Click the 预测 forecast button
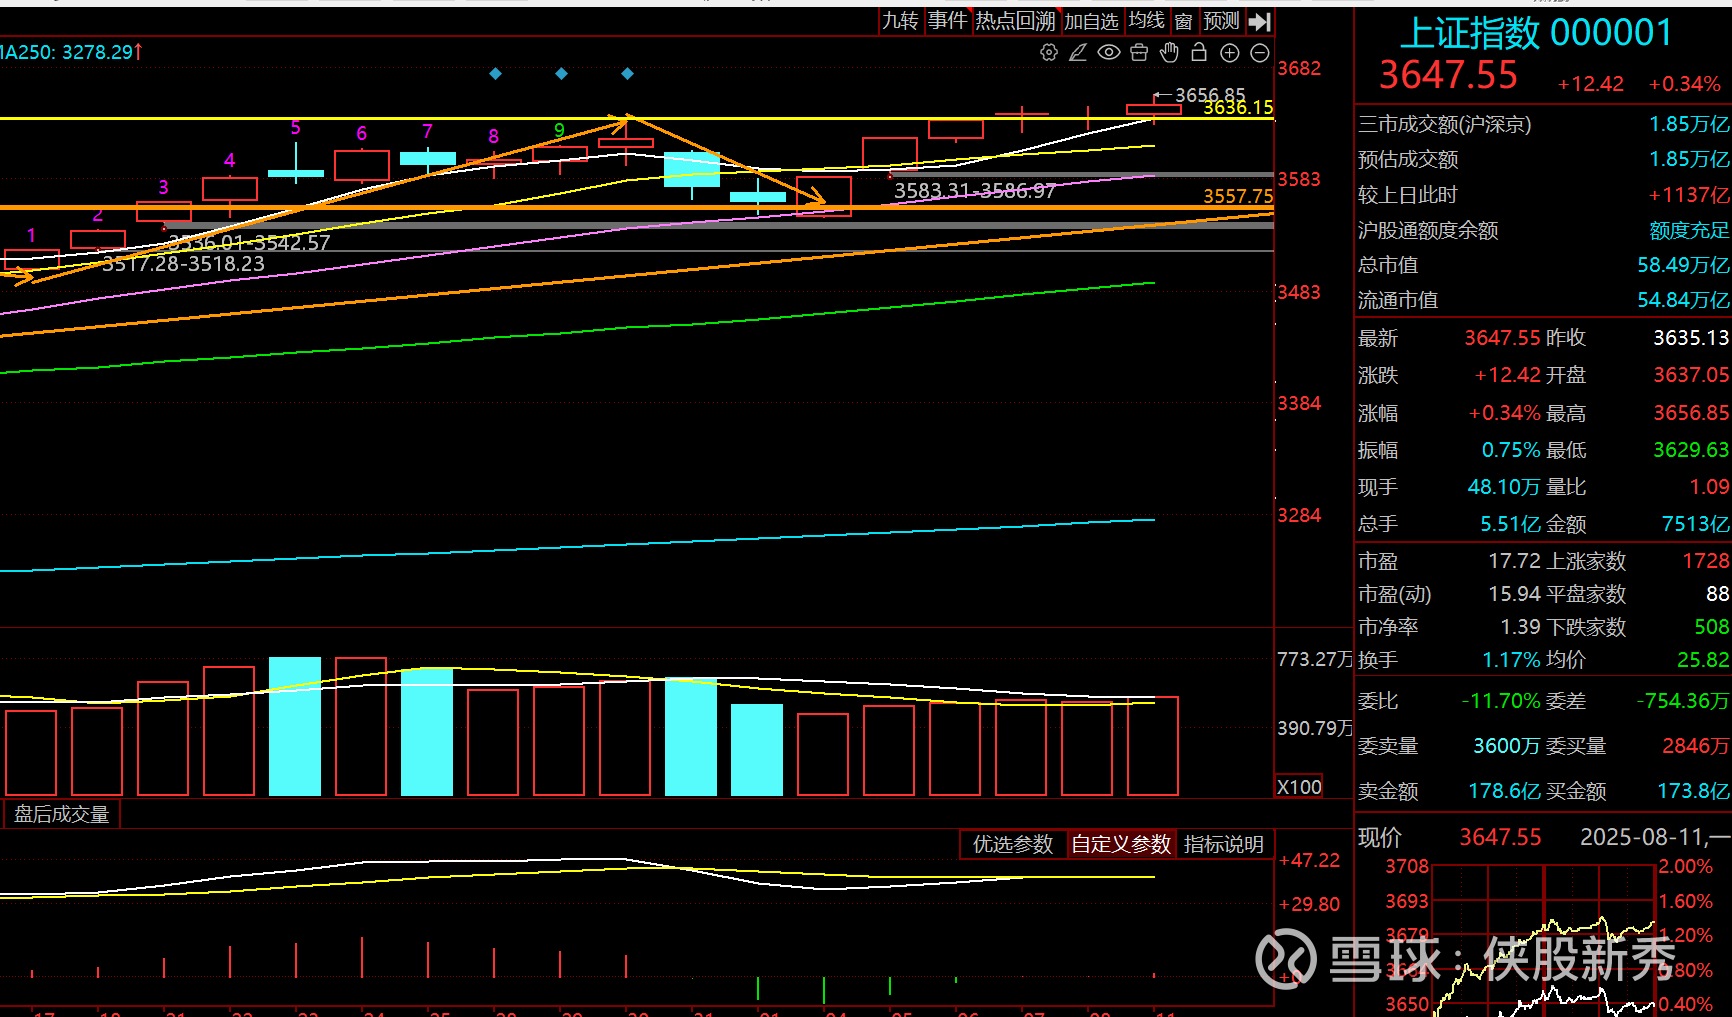Image resolution: width=1732 pixels, height=1017 pixels. tap(1221, 21)
